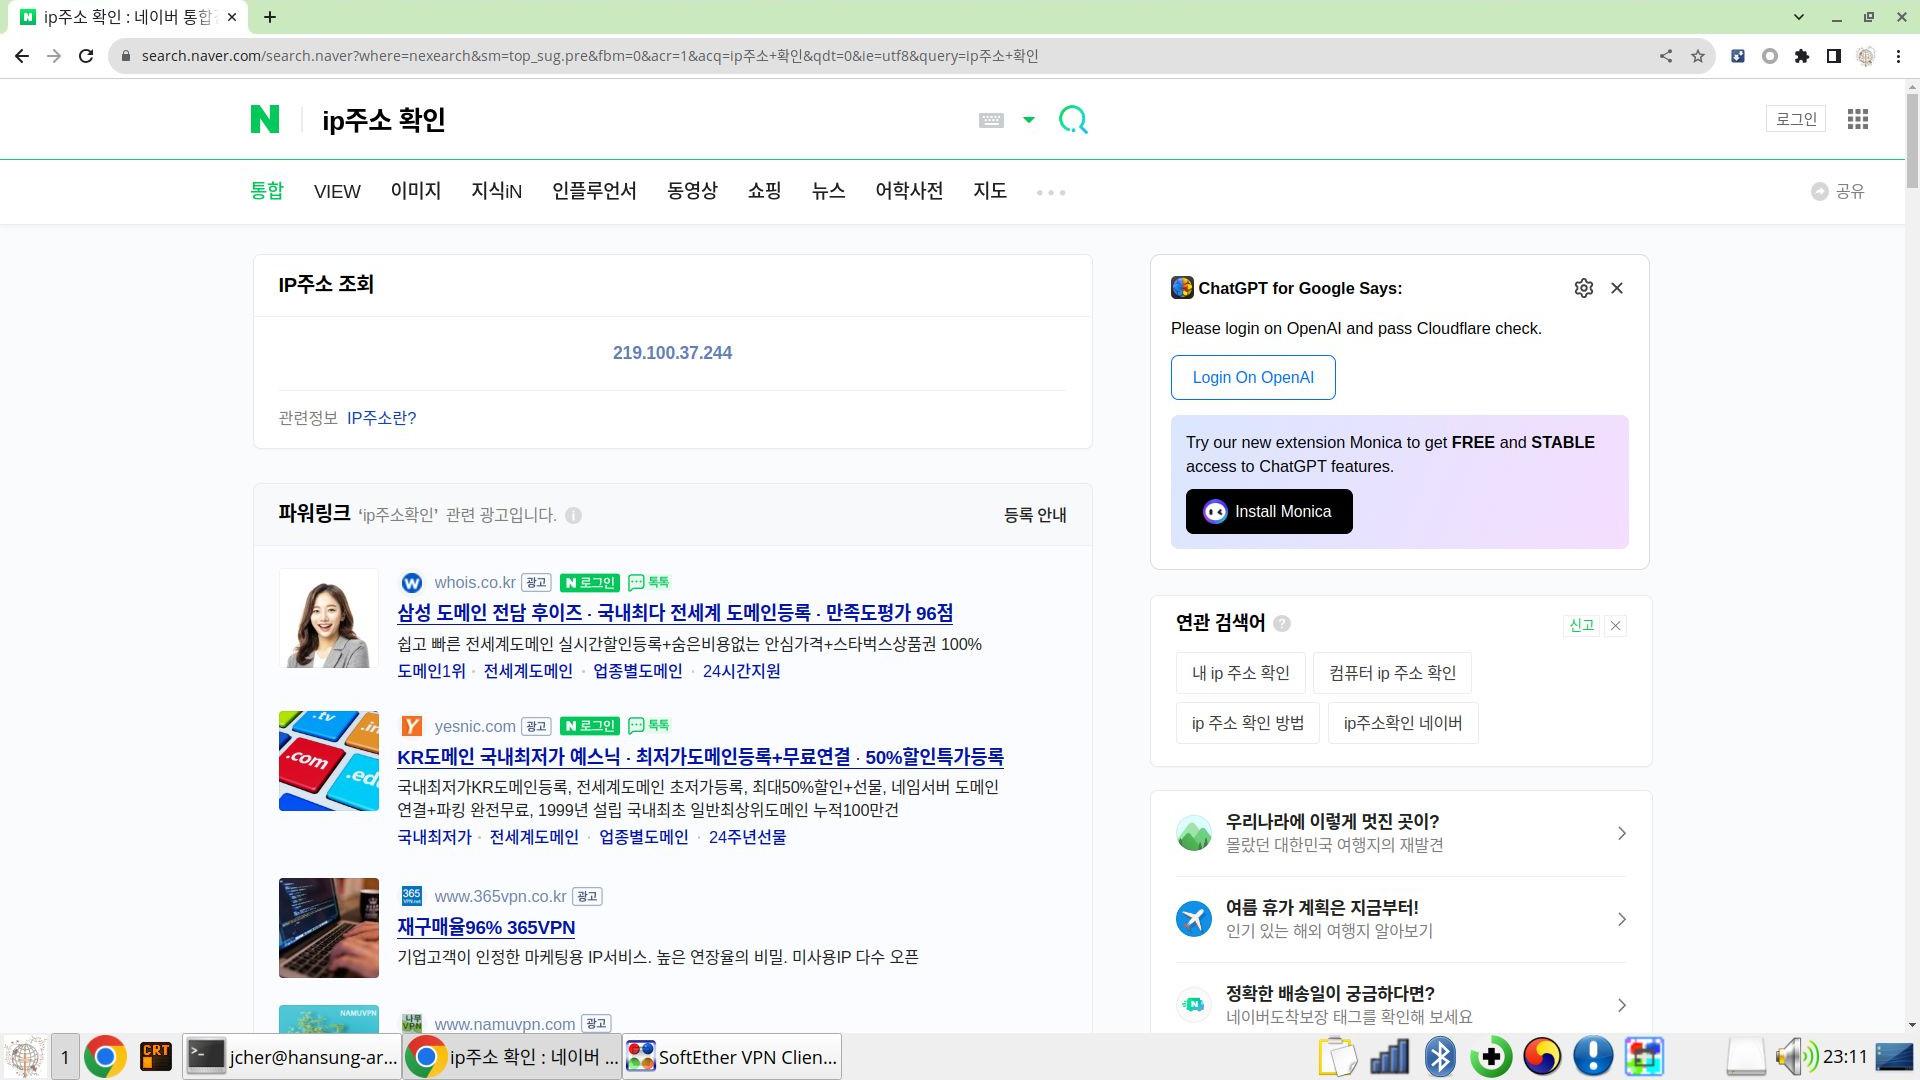Click N 로그인 badge on yesnic.com ad
The width and height of the screenshot is (1920, 1080).
(590, 726)
